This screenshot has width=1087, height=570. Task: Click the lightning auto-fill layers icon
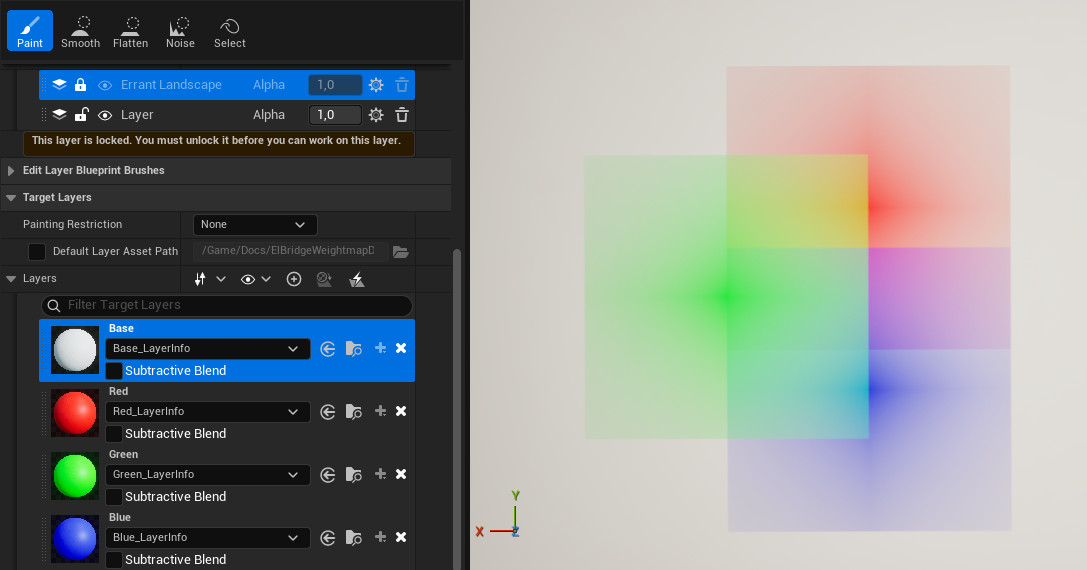[356, 279]
